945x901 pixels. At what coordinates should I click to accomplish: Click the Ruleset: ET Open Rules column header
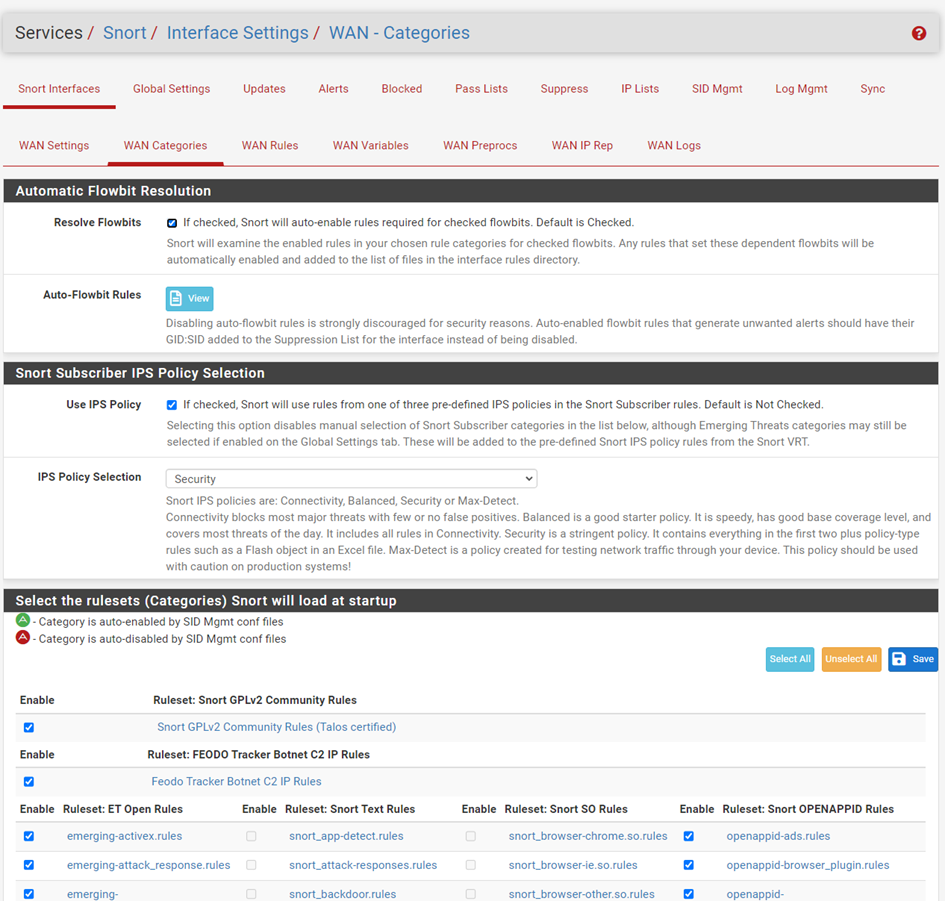(122, 809)
